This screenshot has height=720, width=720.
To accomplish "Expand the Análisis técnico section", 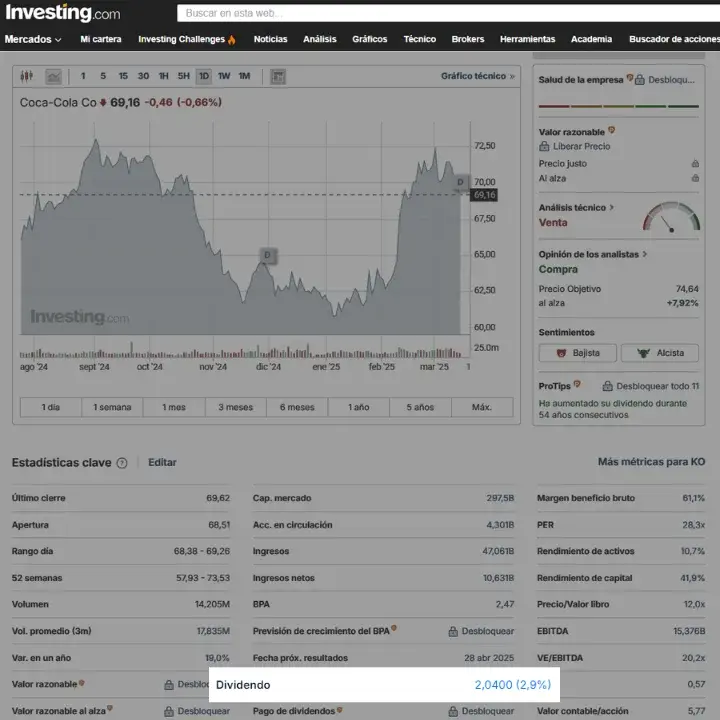I will coord(576,208).
